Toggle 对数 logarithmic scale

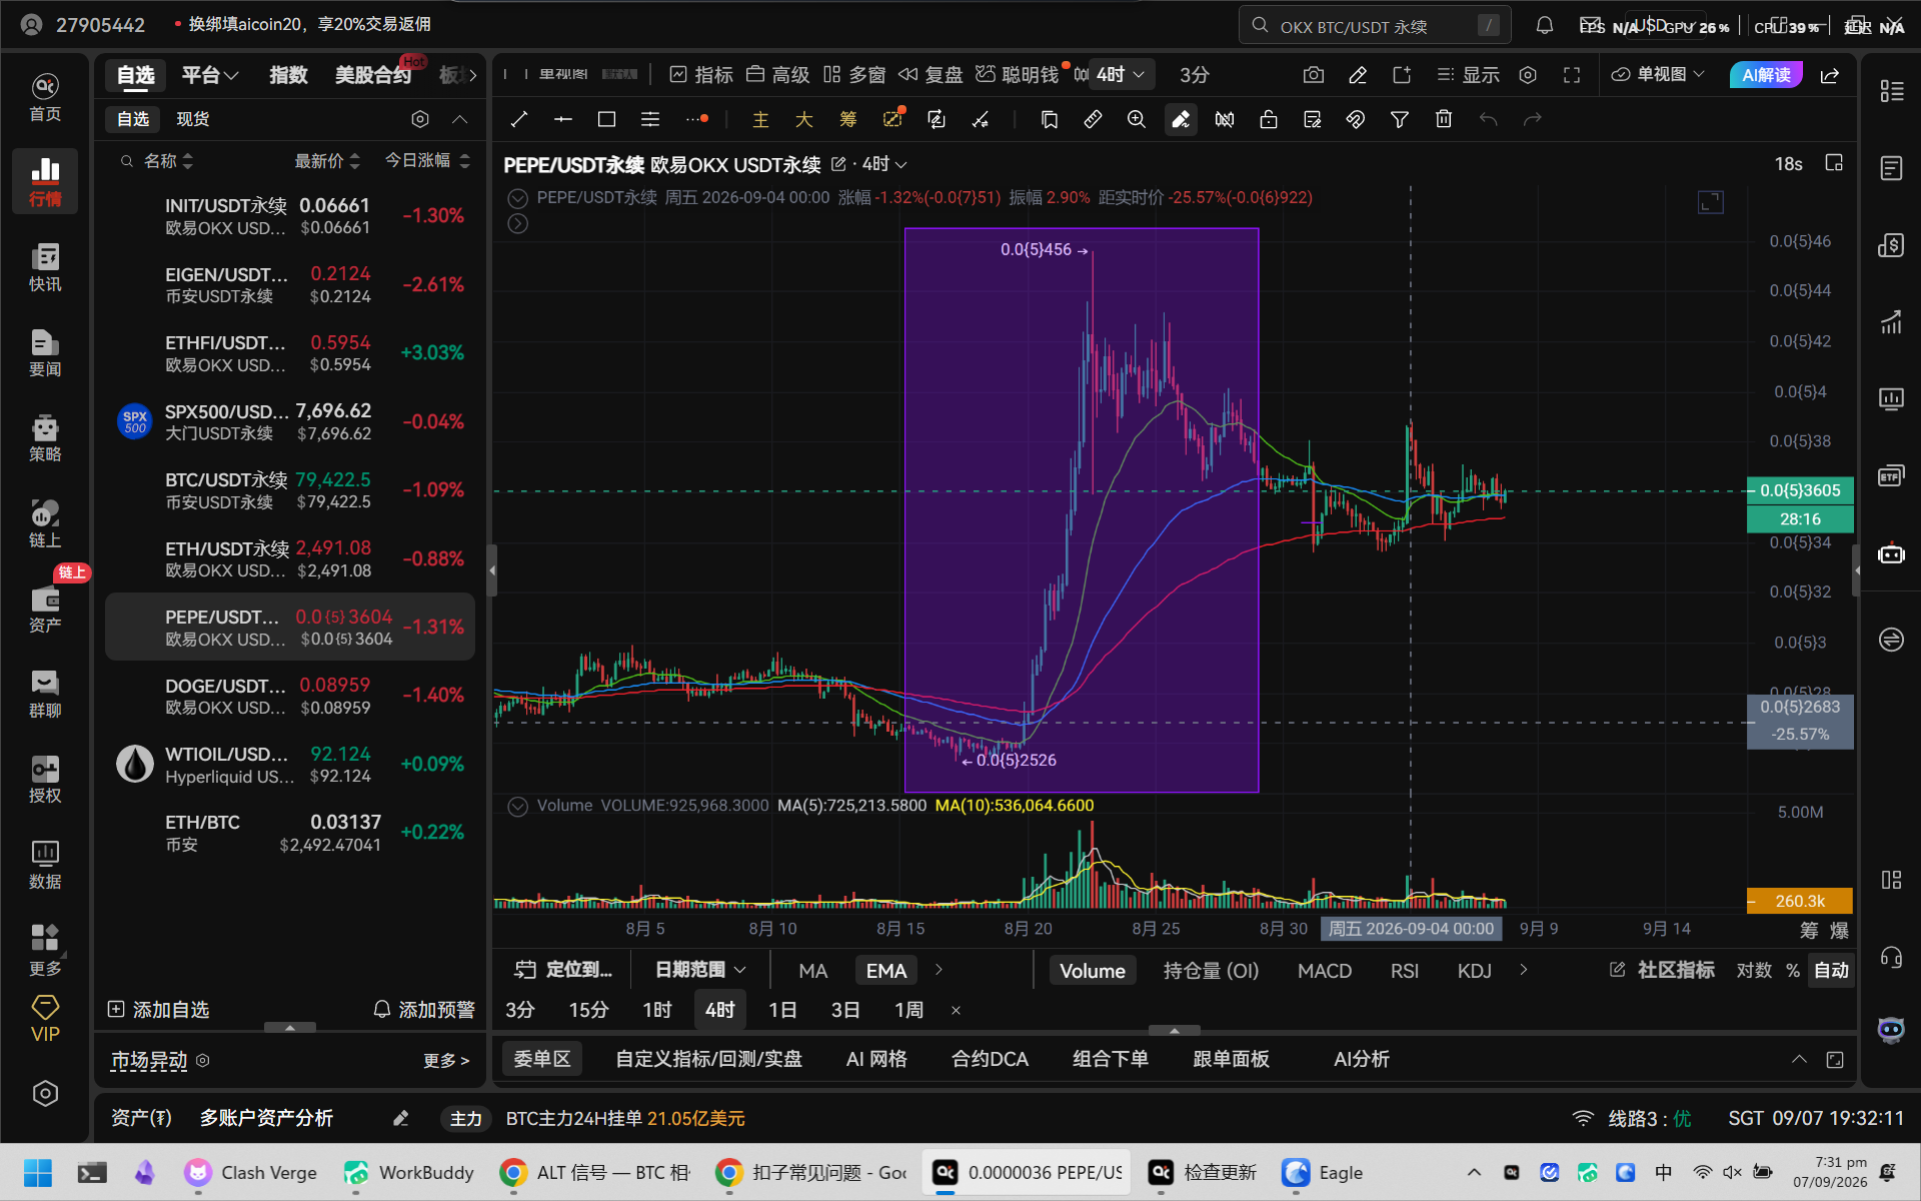[1754, 971]
